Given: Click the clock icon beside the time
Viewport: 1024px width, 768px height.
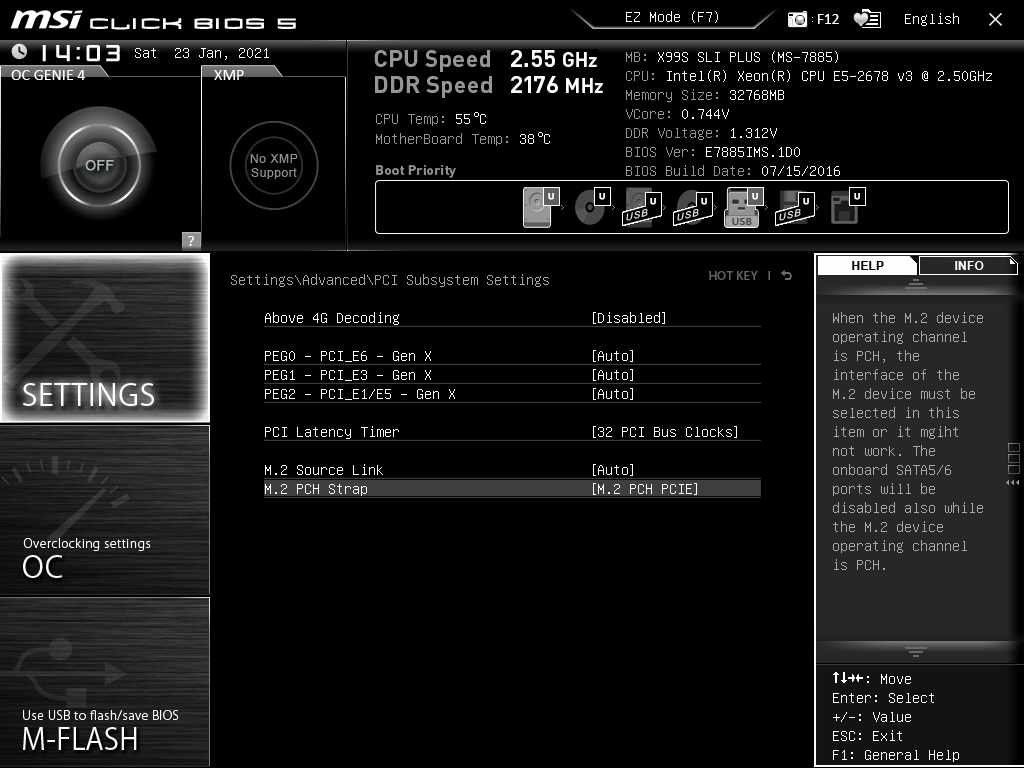Looking at the screenshot, I should [x=20, y=51].
